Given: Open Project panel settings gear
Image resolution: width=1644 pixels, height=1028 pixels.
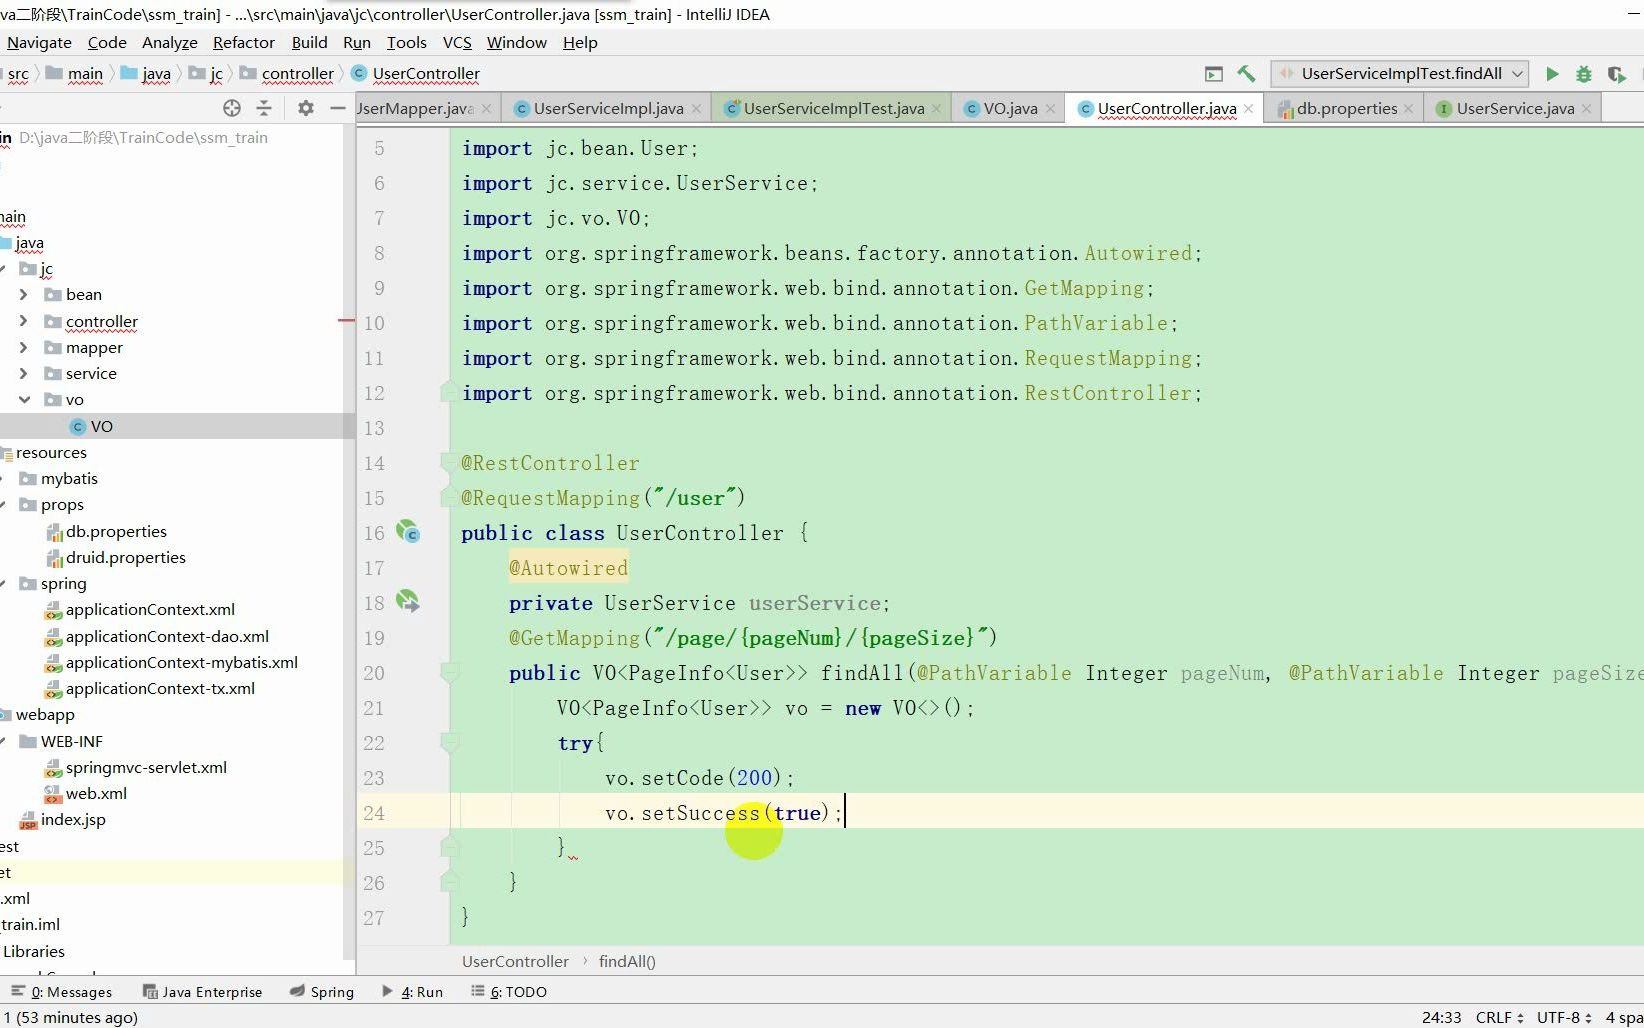Looking at the screenshot, I should 306,108.
